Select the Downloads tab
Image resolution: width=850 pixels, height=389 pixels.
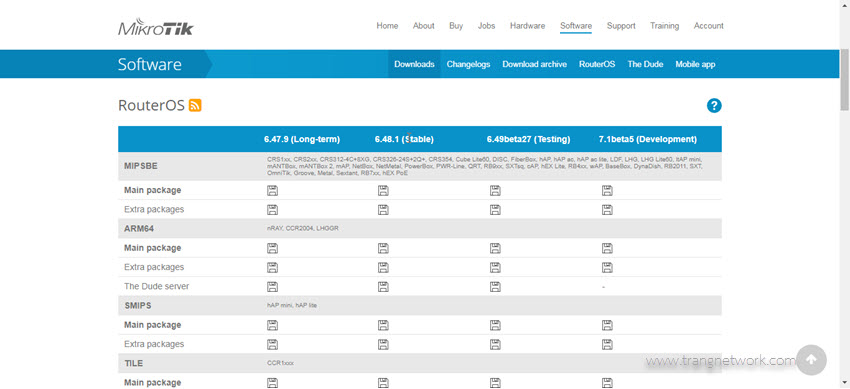point(414,64)
